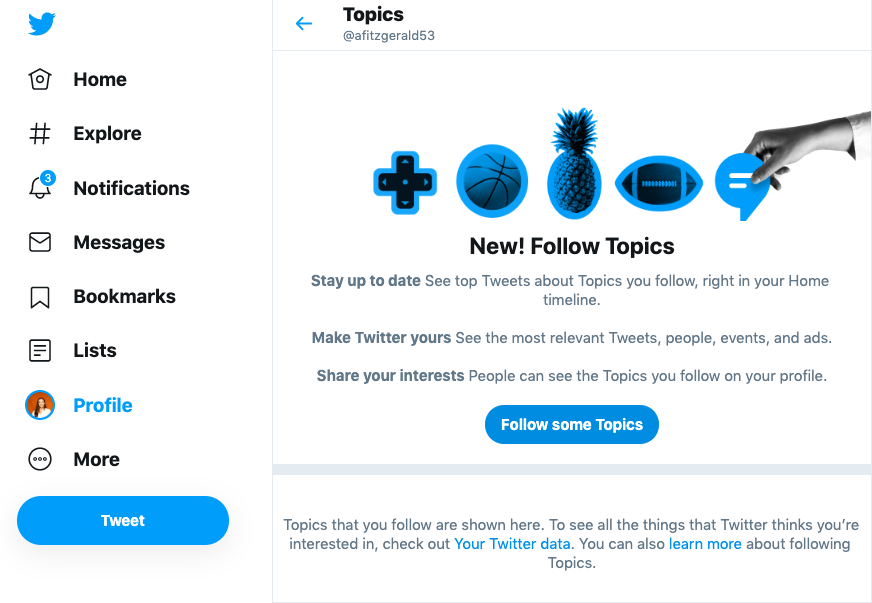The width and height of the screenshot is (872, 603).
Task: Open the Profile menu item
Action: click(103, 406)
